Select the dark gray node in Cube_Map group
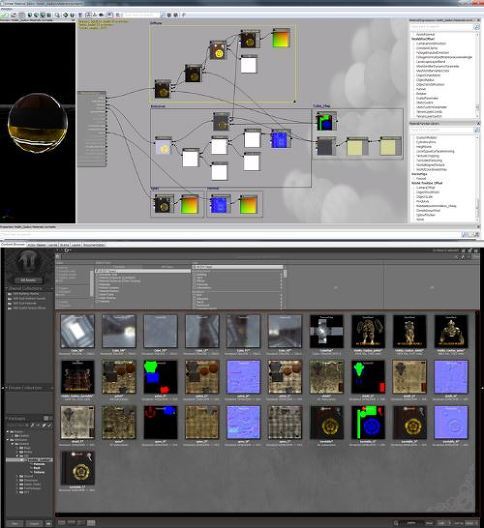 tap(325, 146)
